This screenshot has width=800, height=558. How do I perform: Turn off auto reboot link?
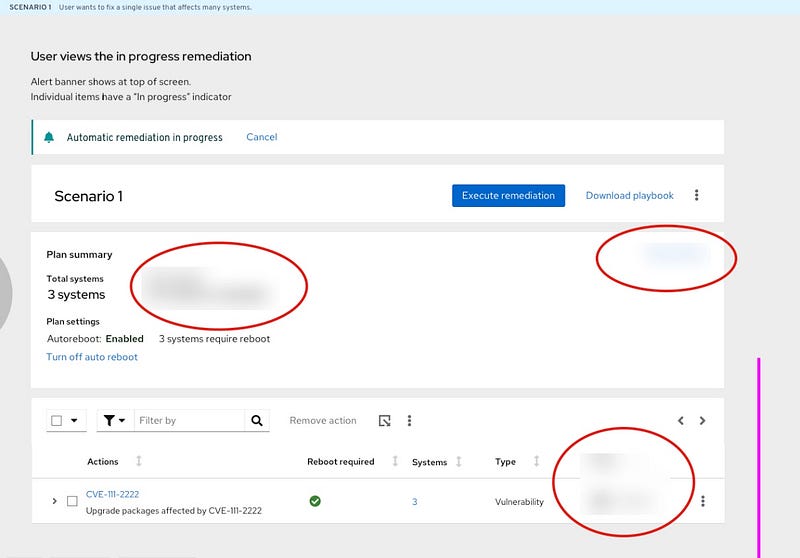92,357
